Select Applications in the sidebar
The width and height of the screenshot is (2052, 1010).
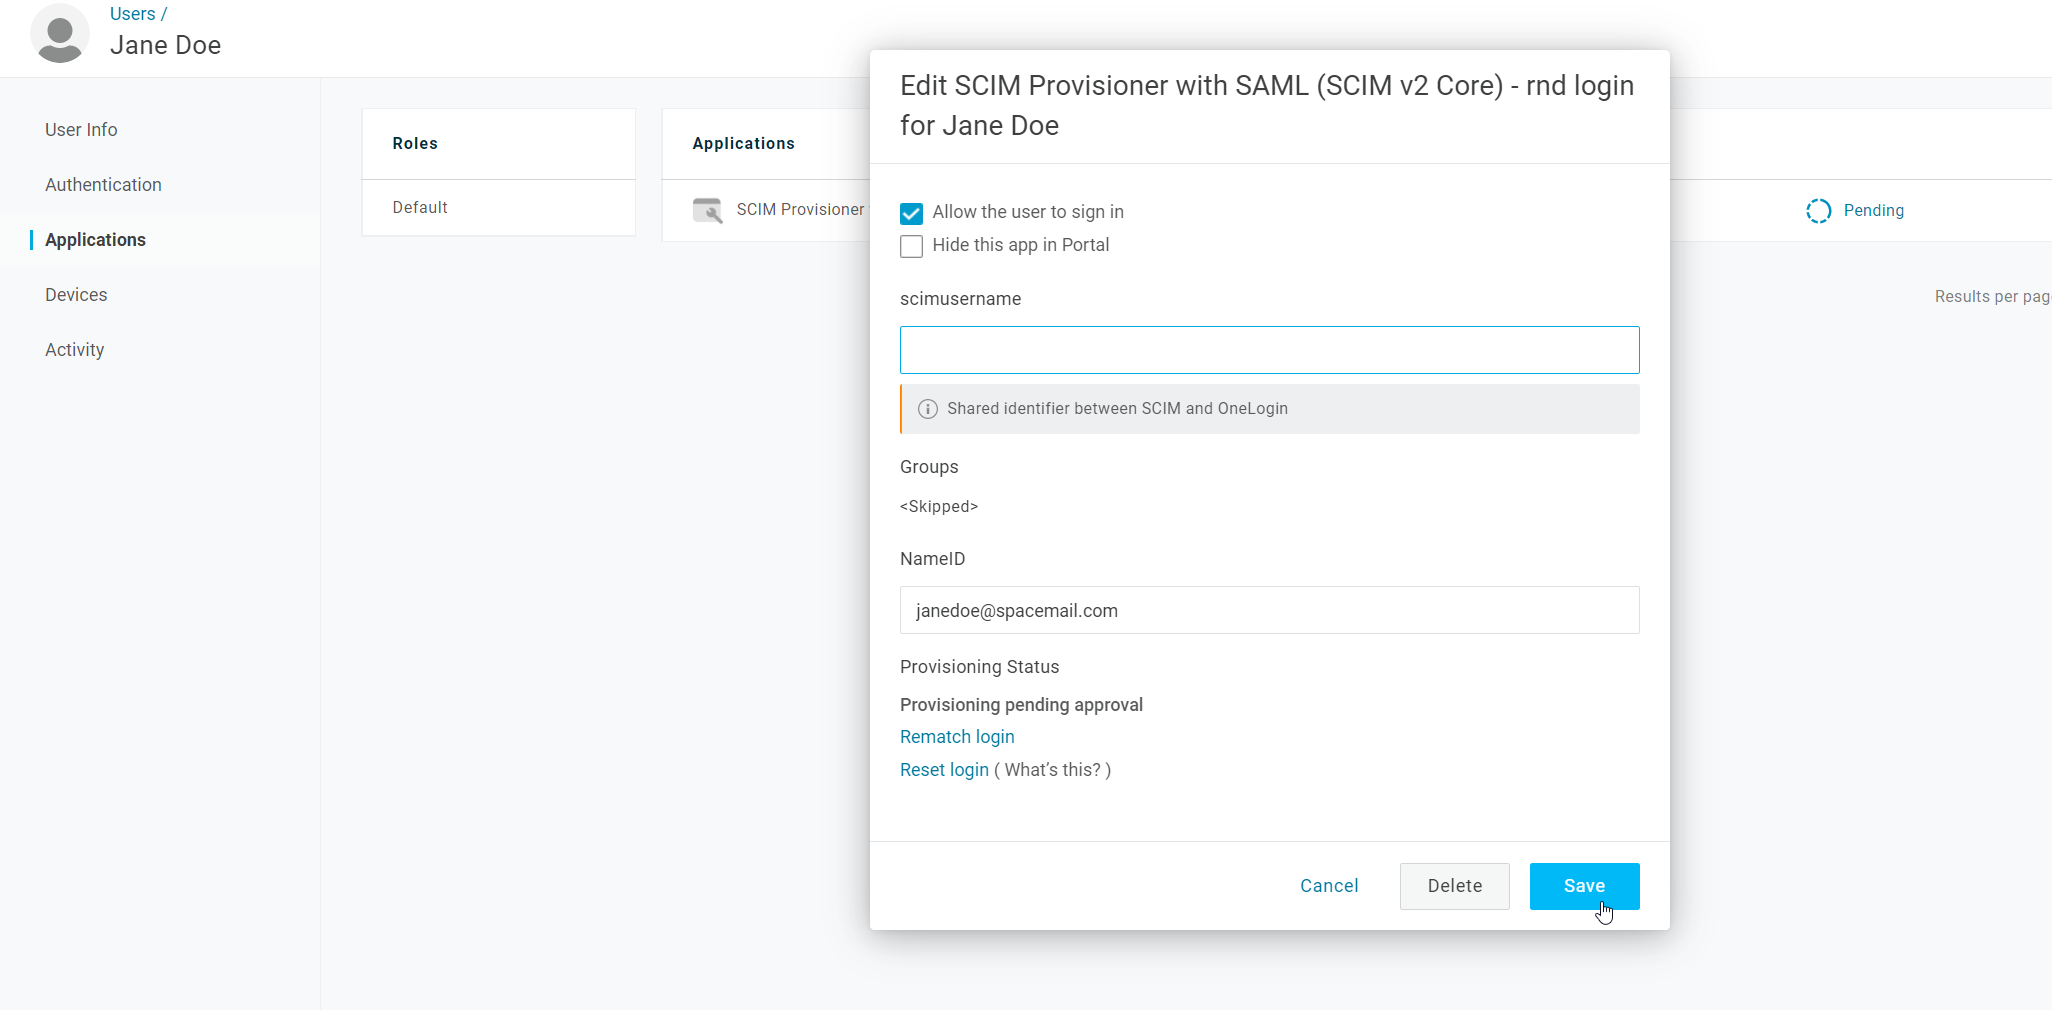(x=95, y=240)
